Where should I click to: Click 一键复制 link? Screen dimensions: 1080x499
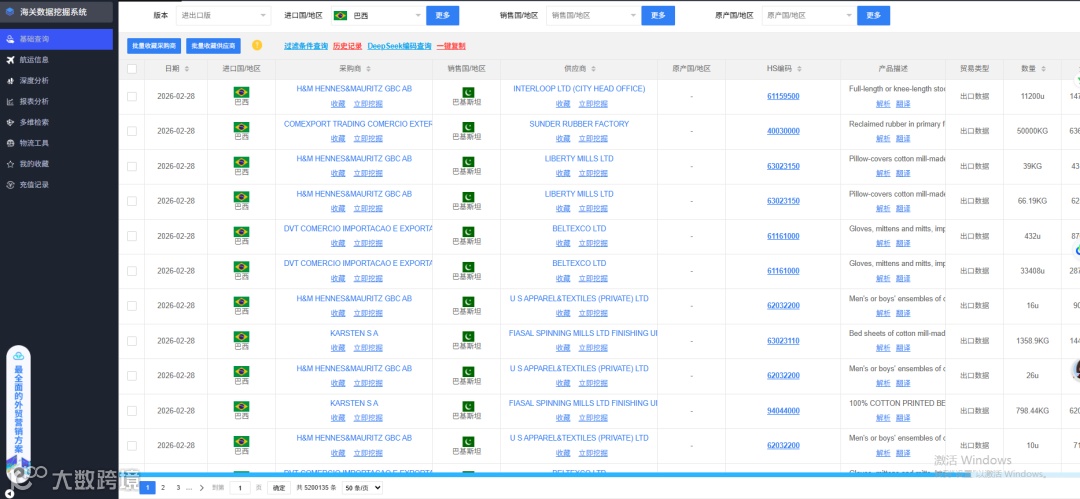tap(451, 46)
